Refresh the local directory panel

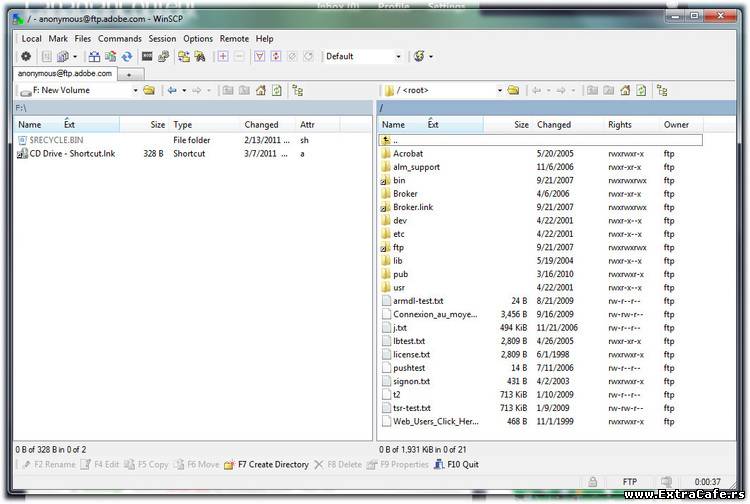point(277,90)
